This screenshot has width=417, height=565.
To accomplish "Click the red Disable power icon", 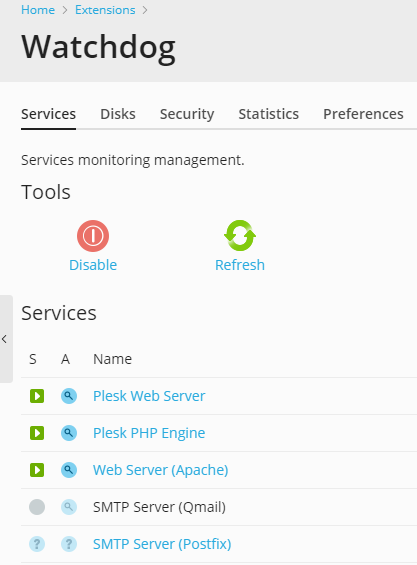I will [x=93, y=236].
